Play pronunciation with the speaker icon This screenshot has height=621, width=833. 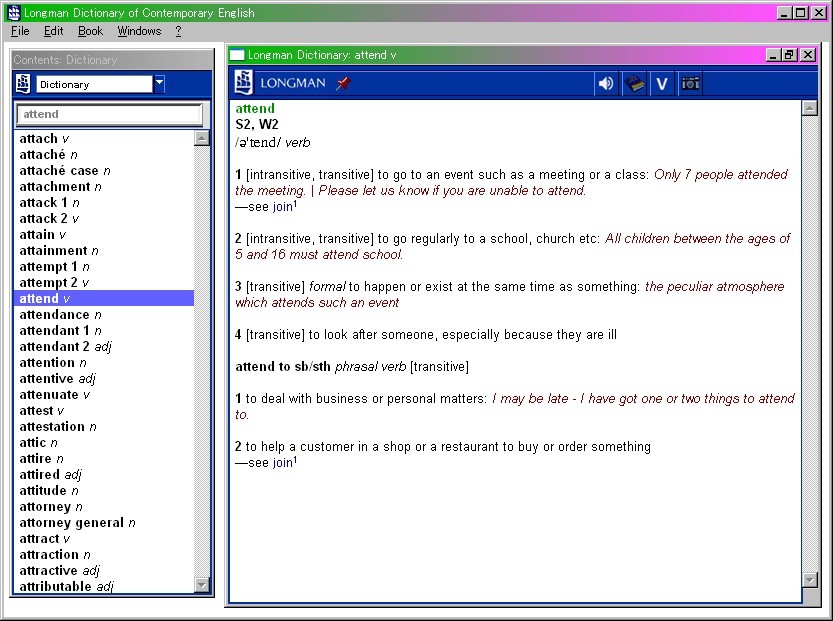click(606, 83)
